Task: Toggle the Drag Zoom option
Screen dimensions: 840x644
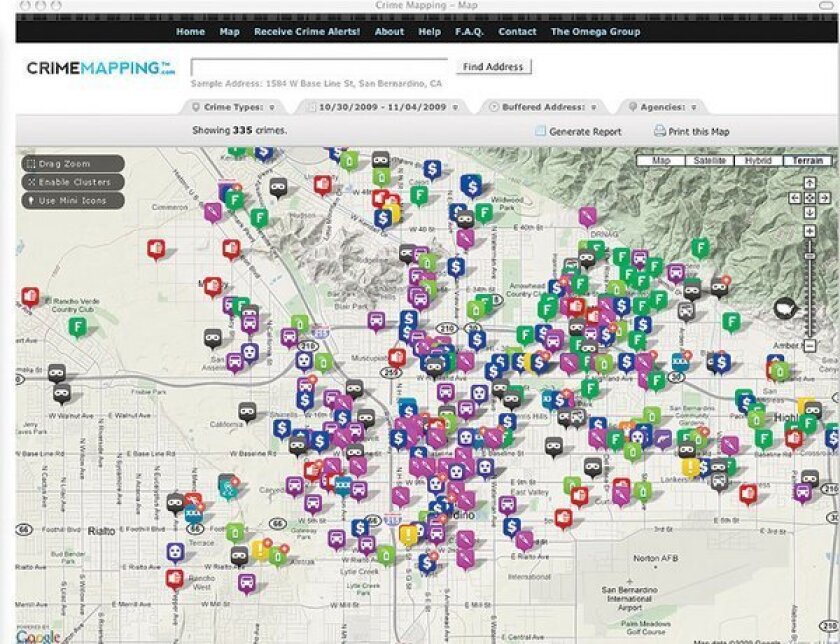Action: coord(73,164)
